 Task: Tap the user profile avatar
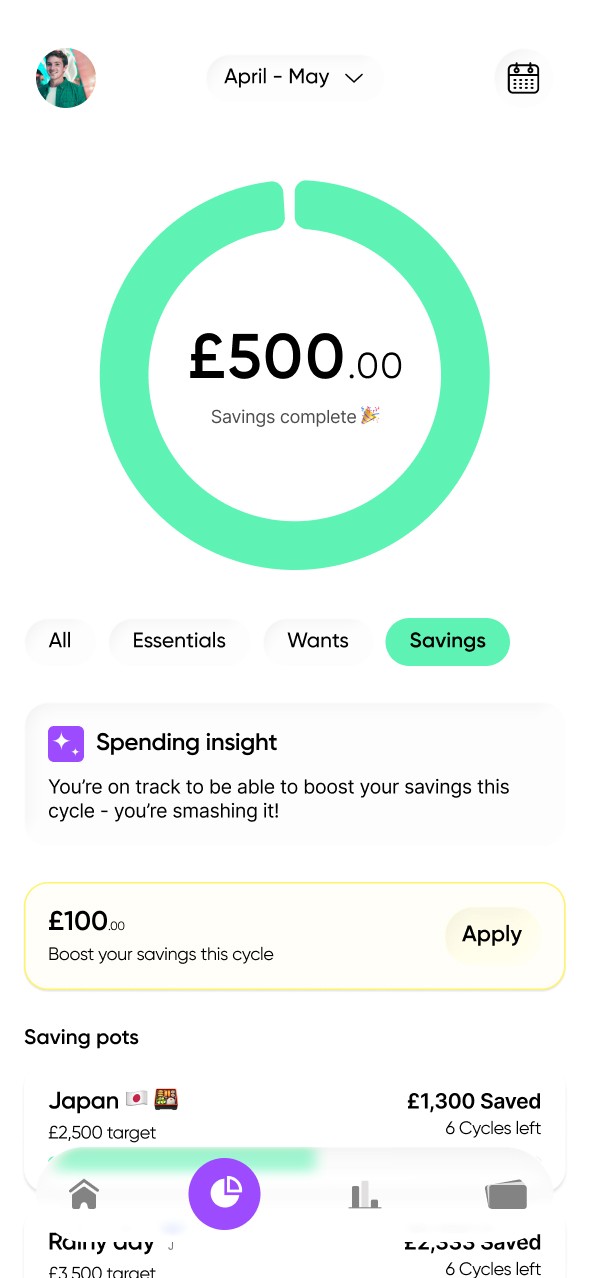(x=66, y=78)
